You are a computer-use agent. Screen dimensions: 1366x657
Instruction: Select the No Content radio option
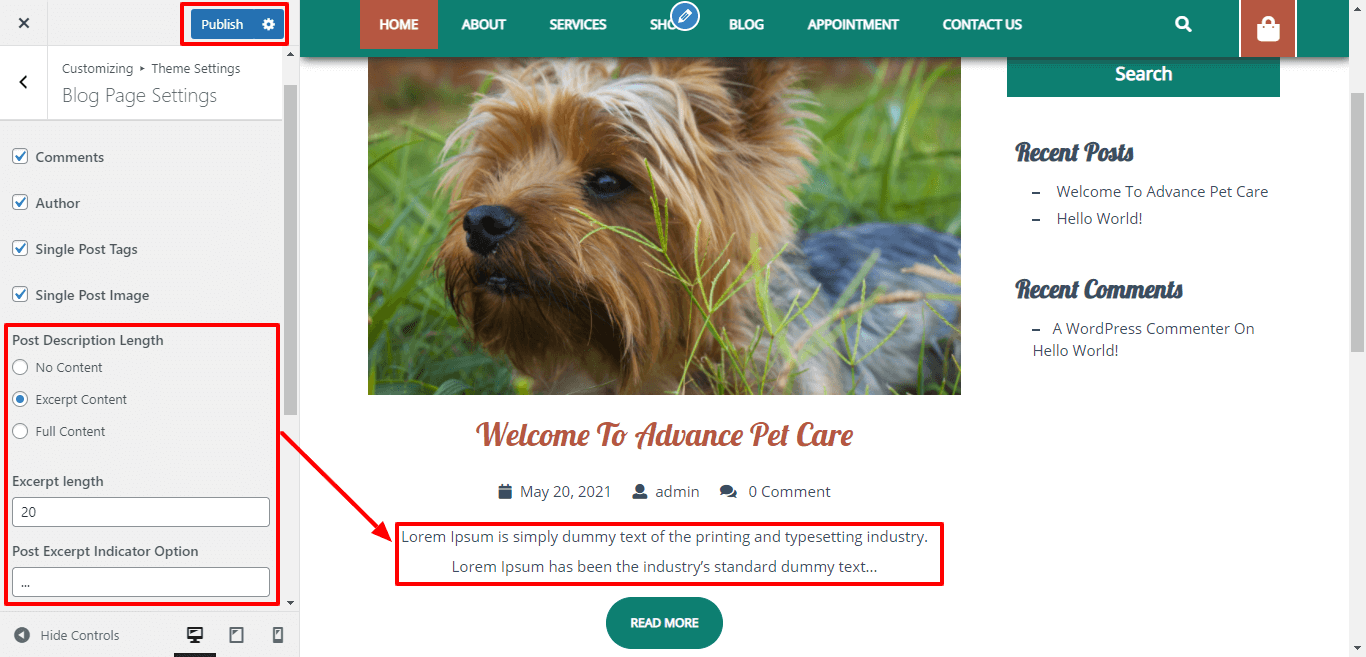click(20, 367)
